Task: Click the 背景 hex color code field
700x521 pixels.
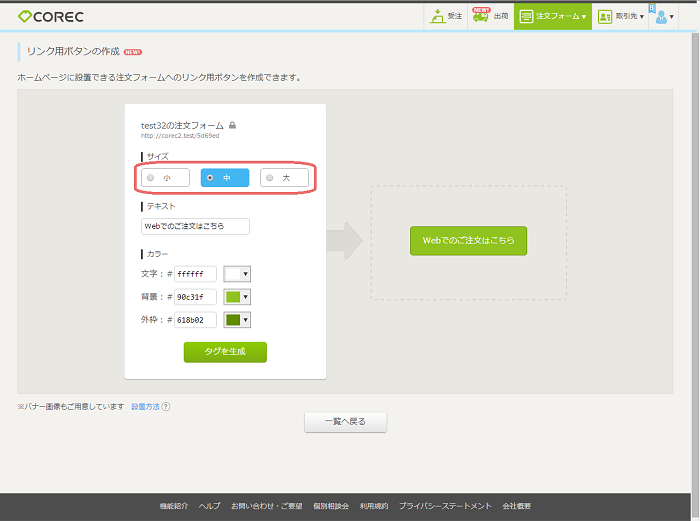Action: 195,297
